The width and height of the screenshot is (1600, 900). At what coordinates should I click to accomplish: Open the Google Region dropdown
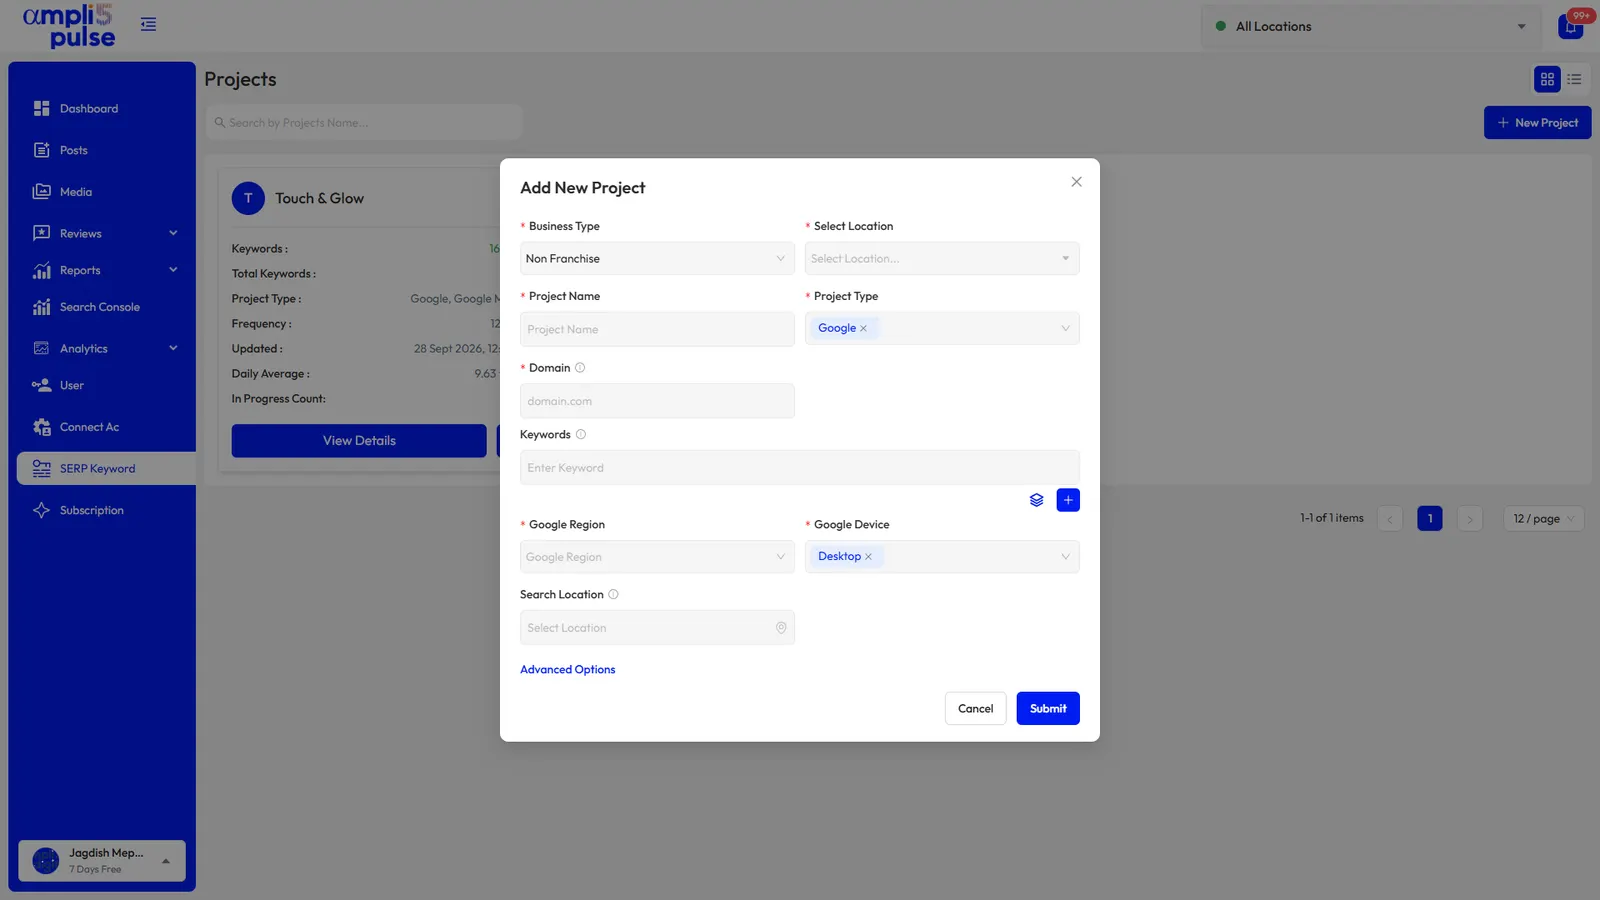click(657, 557)
